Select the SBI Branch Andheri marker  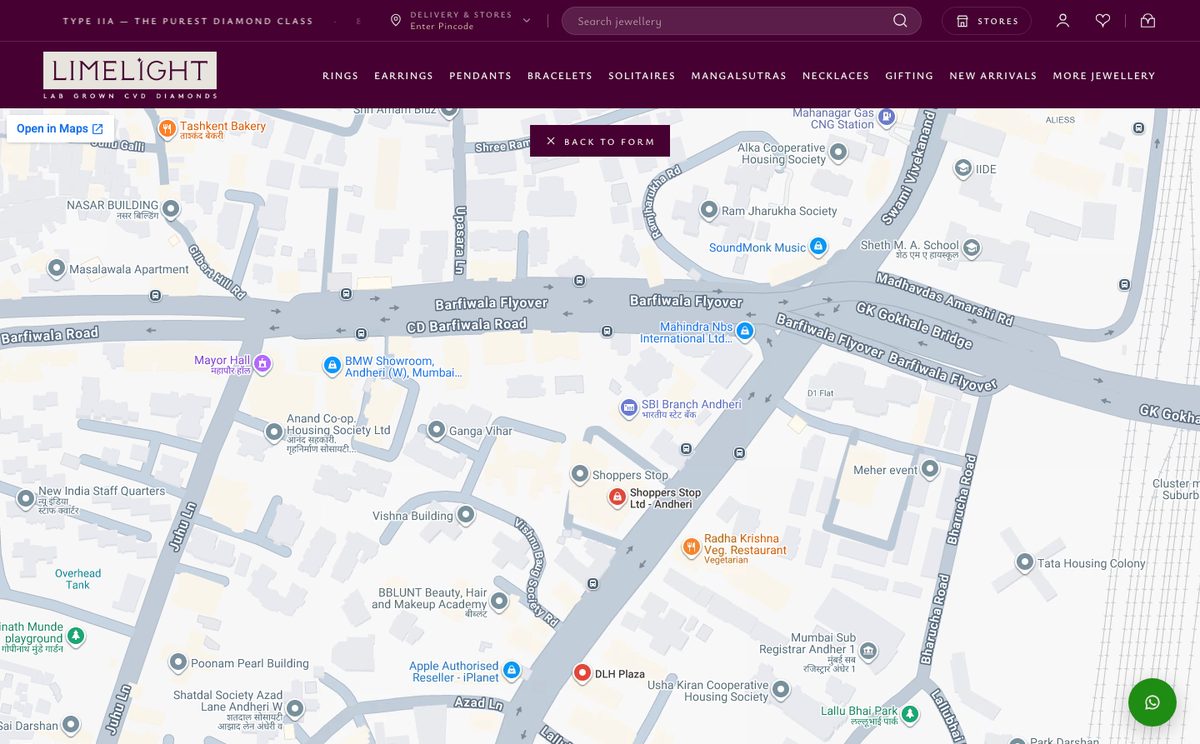(x=629, y=407)
